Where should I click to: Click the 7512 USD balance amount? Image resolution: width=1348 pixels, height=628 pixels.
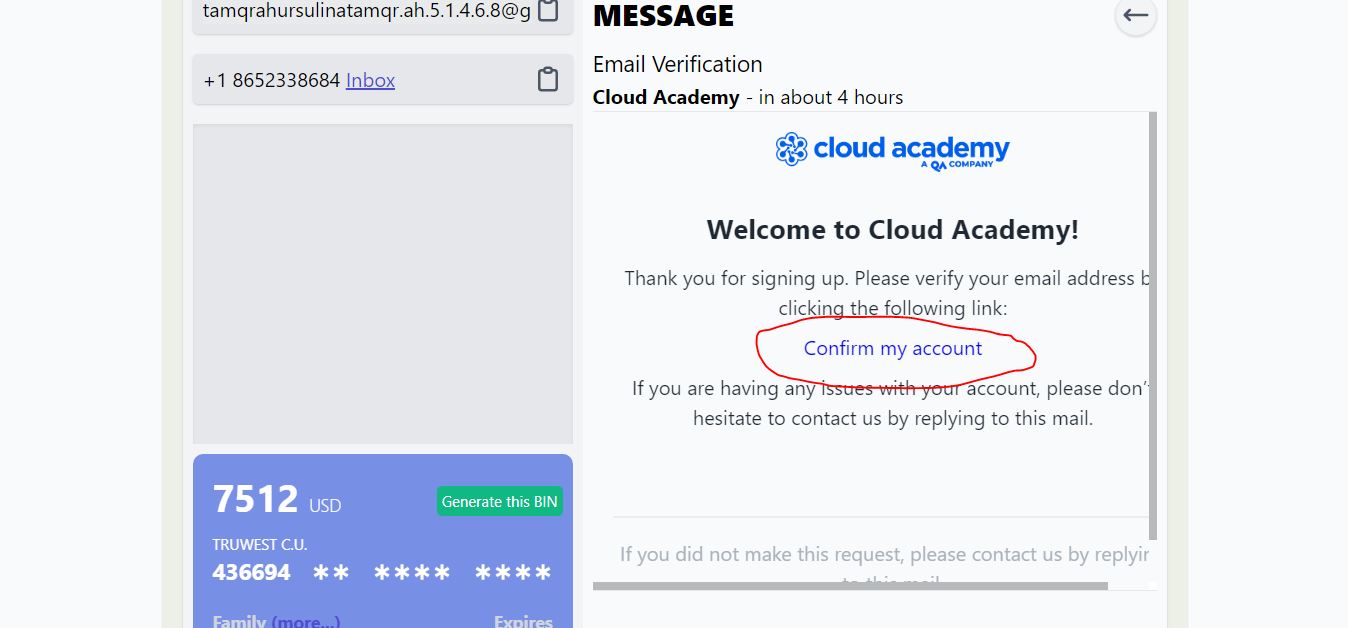point(277,499)
